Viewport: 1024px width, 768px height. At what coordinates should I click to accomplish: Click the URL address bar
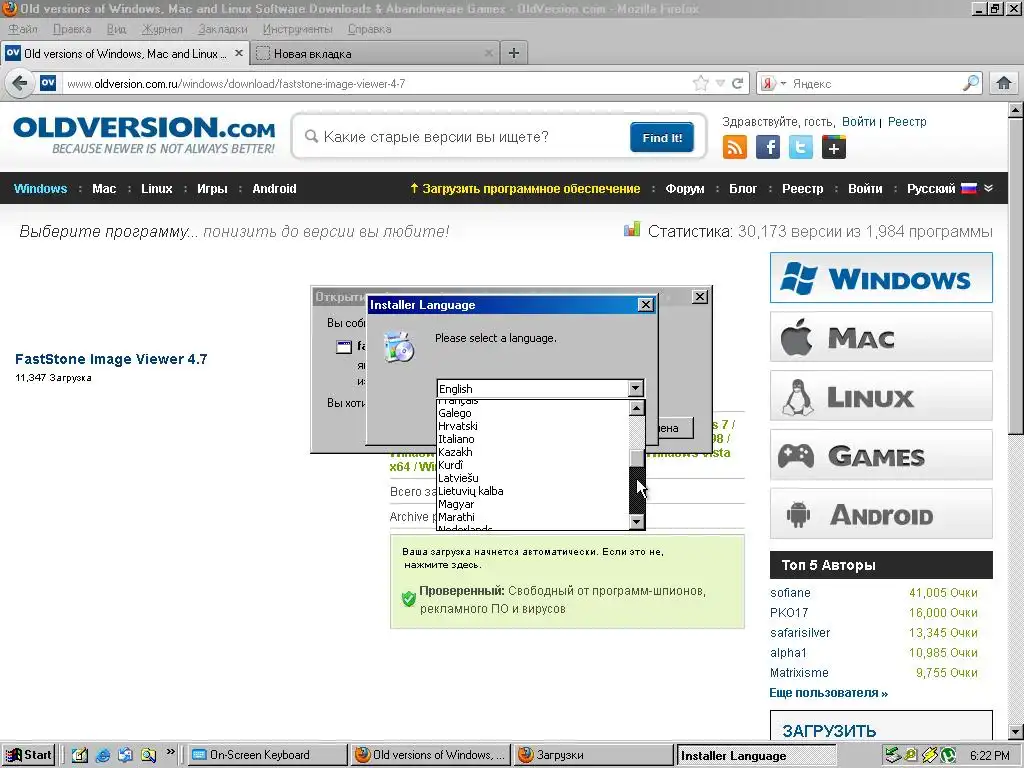coord(376,84)
